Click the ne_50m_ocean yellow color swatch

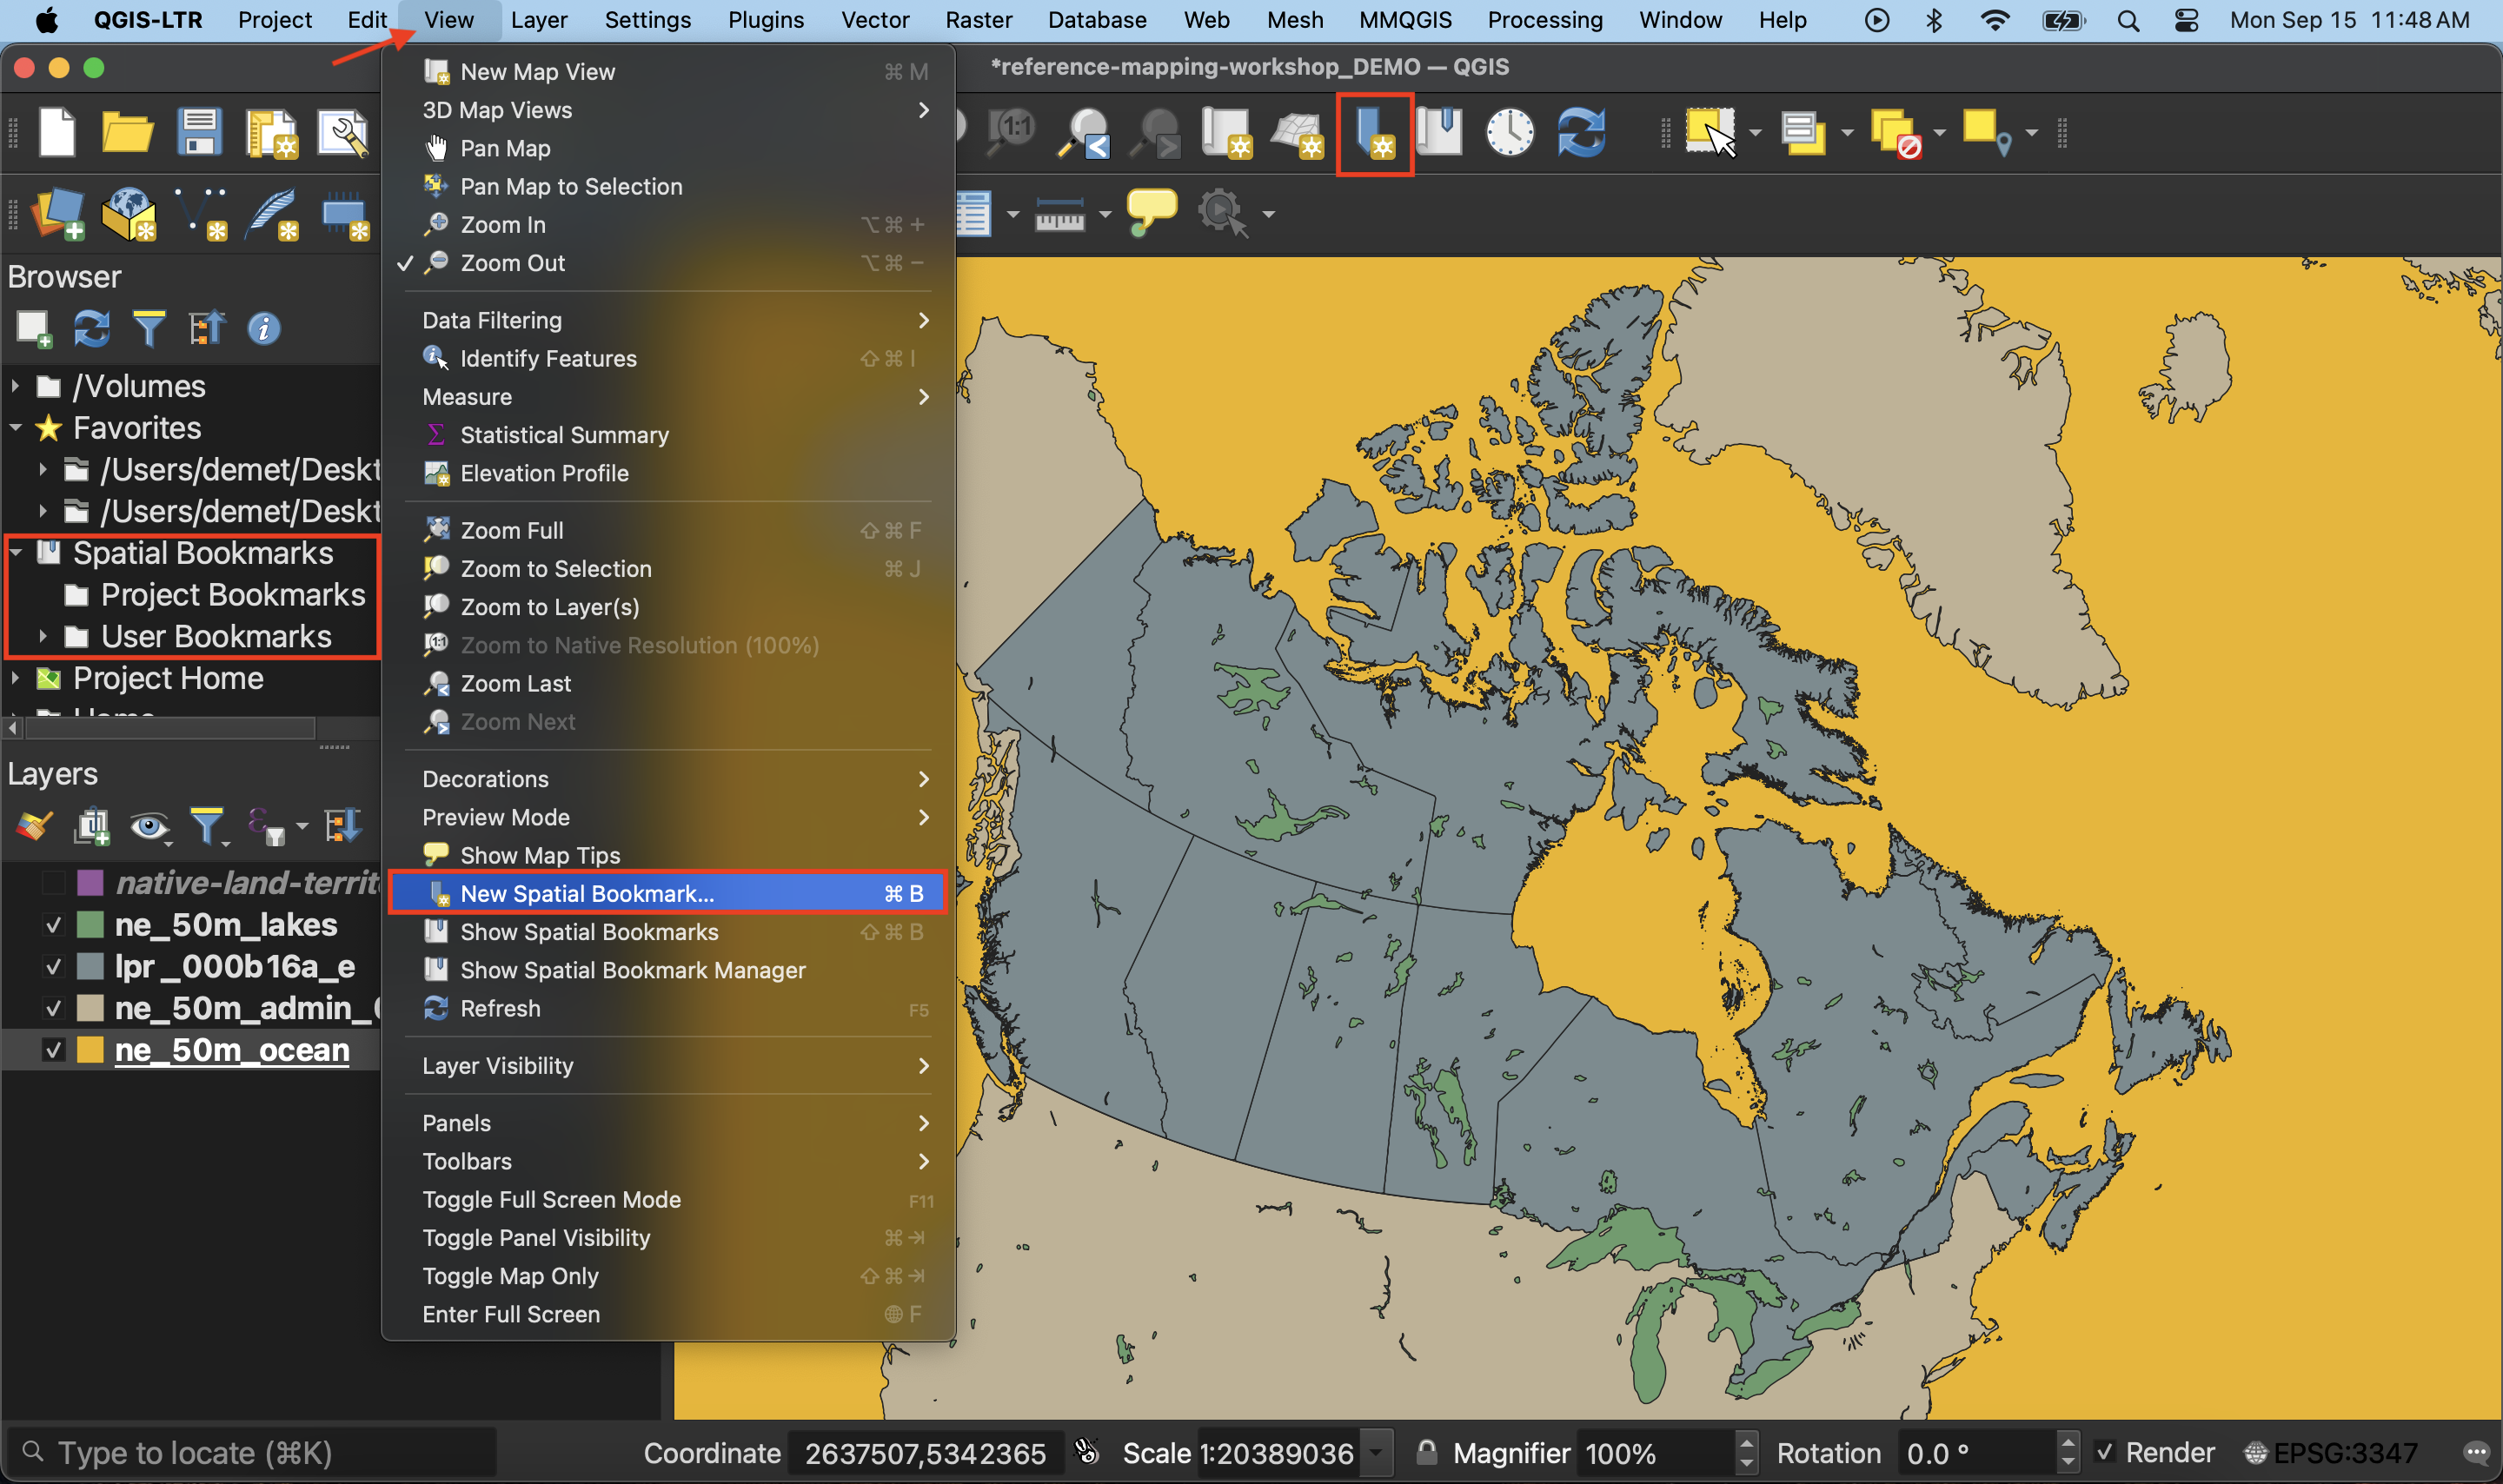click(90, 1050)
